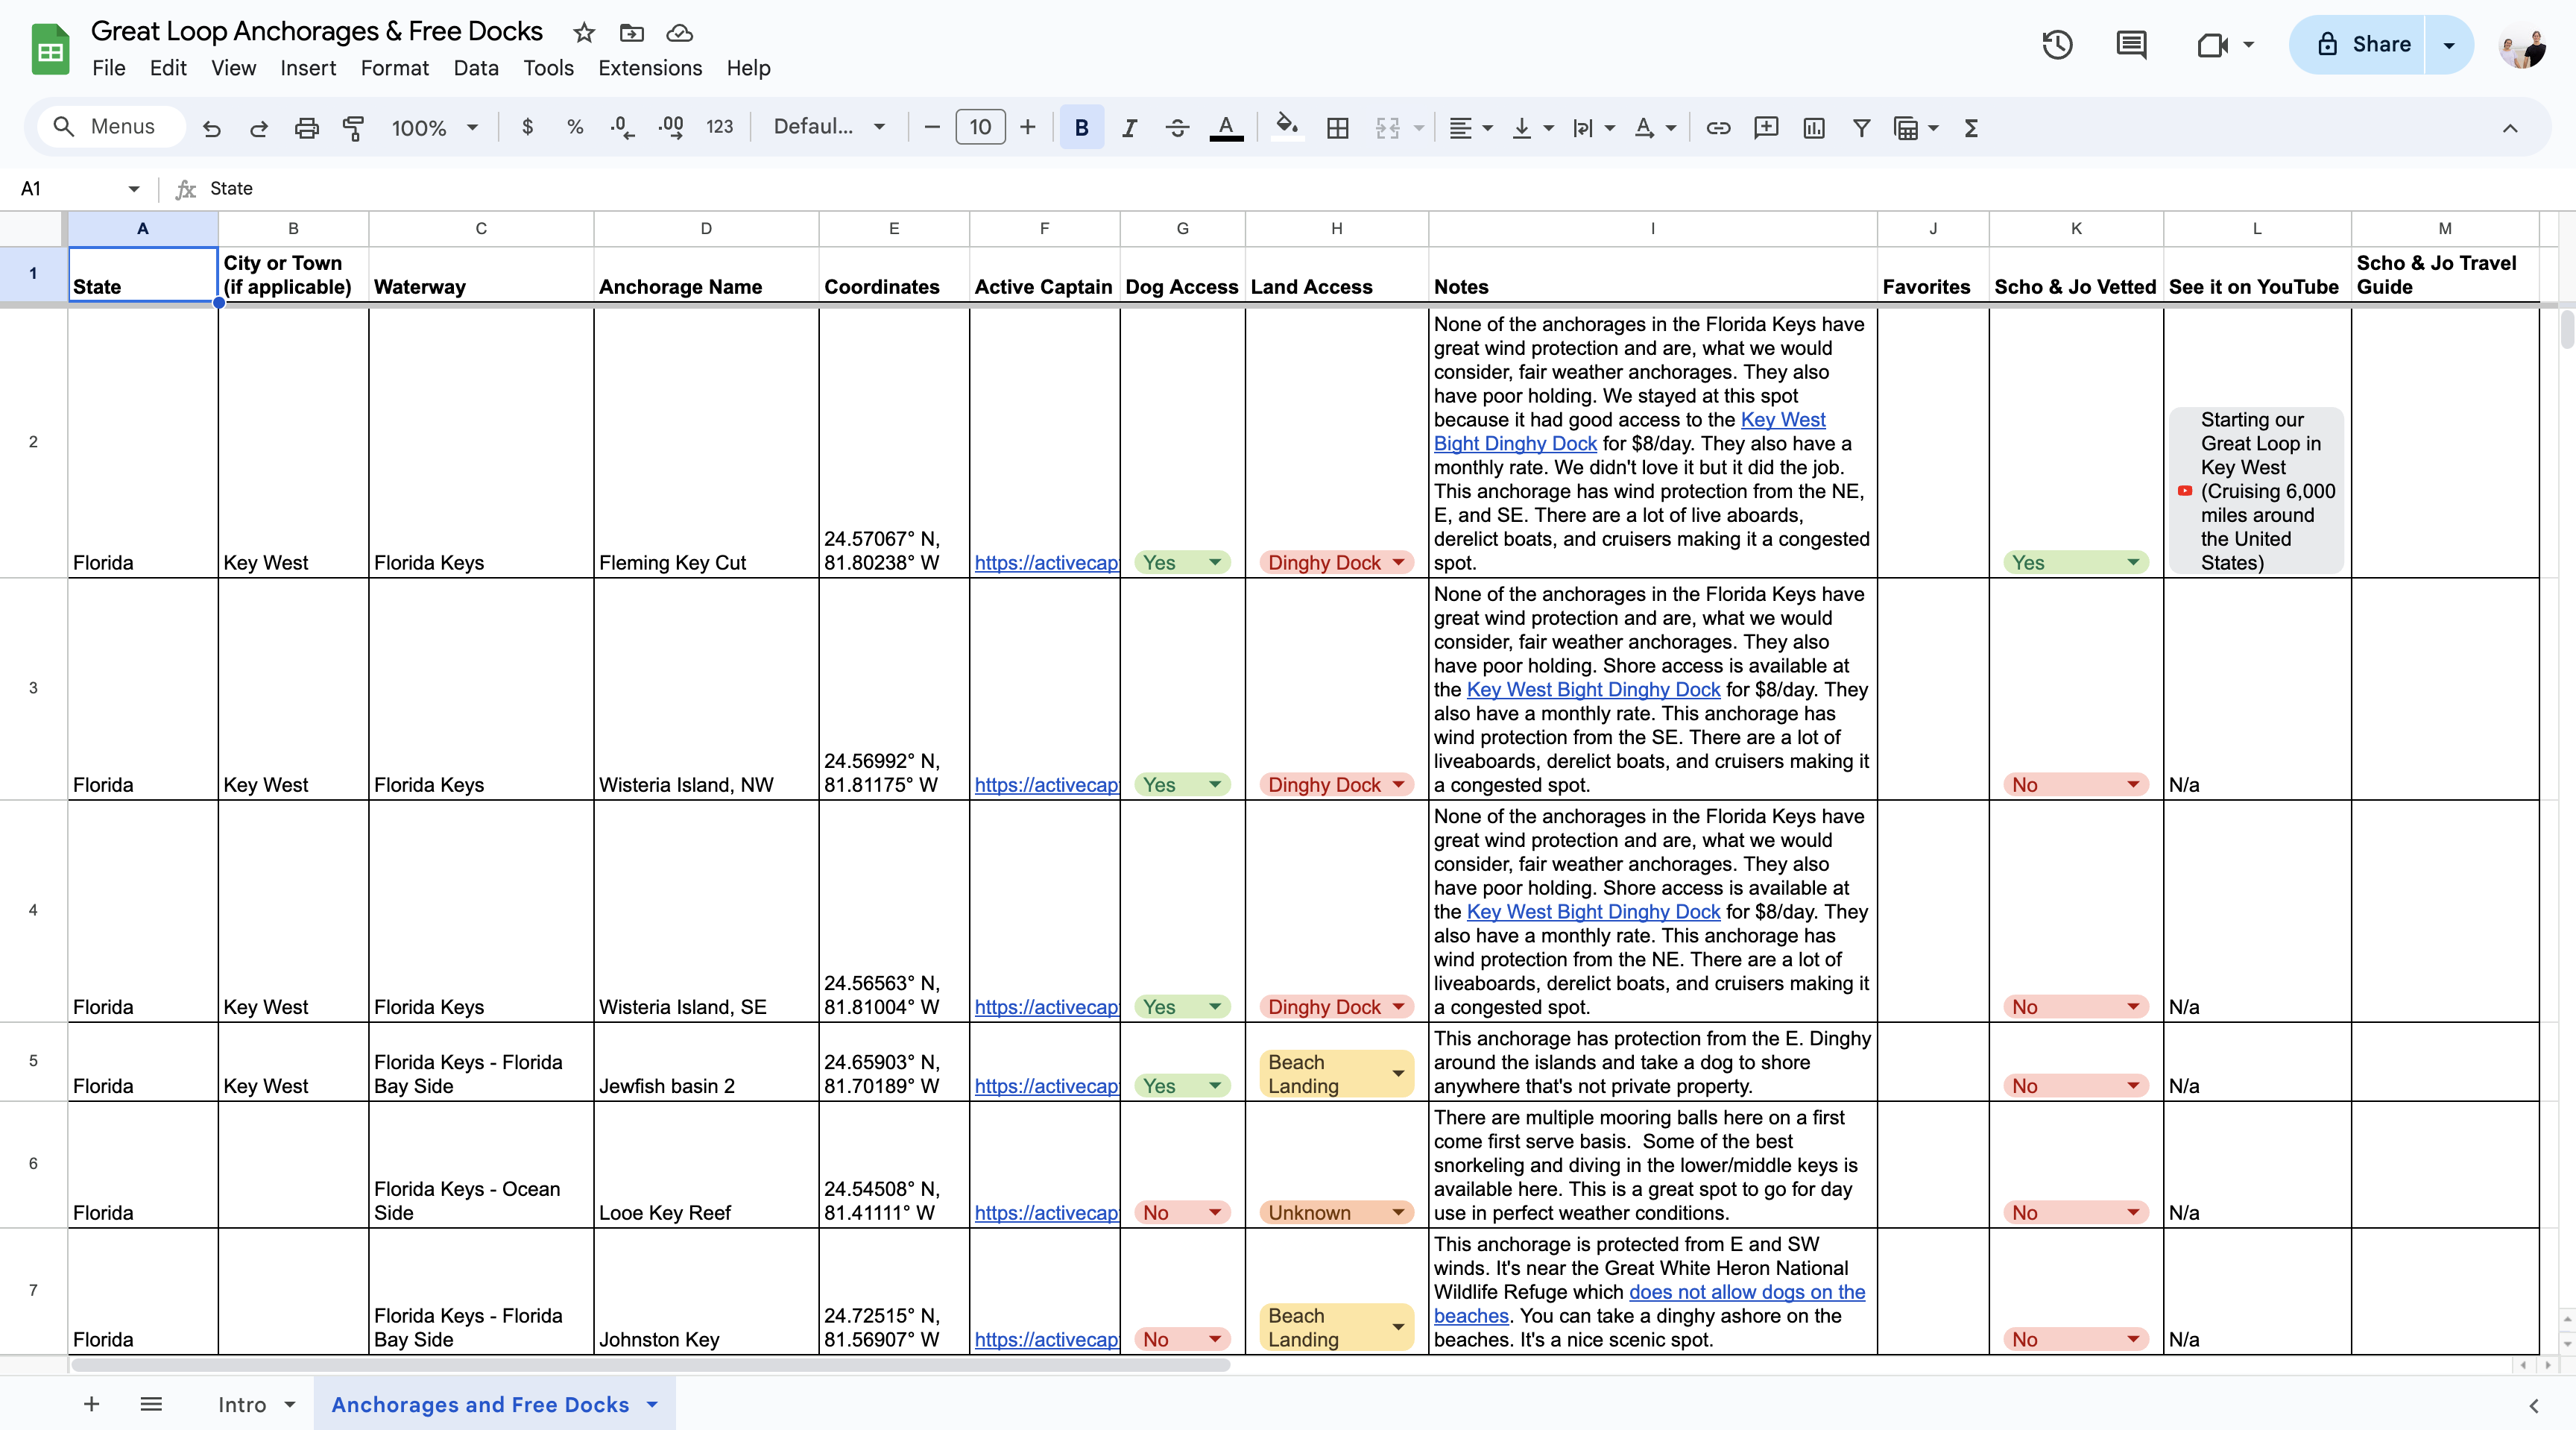Open more number formats (123)
This screenshot has height=1430, width=2576.
click(x=719, y=127)
